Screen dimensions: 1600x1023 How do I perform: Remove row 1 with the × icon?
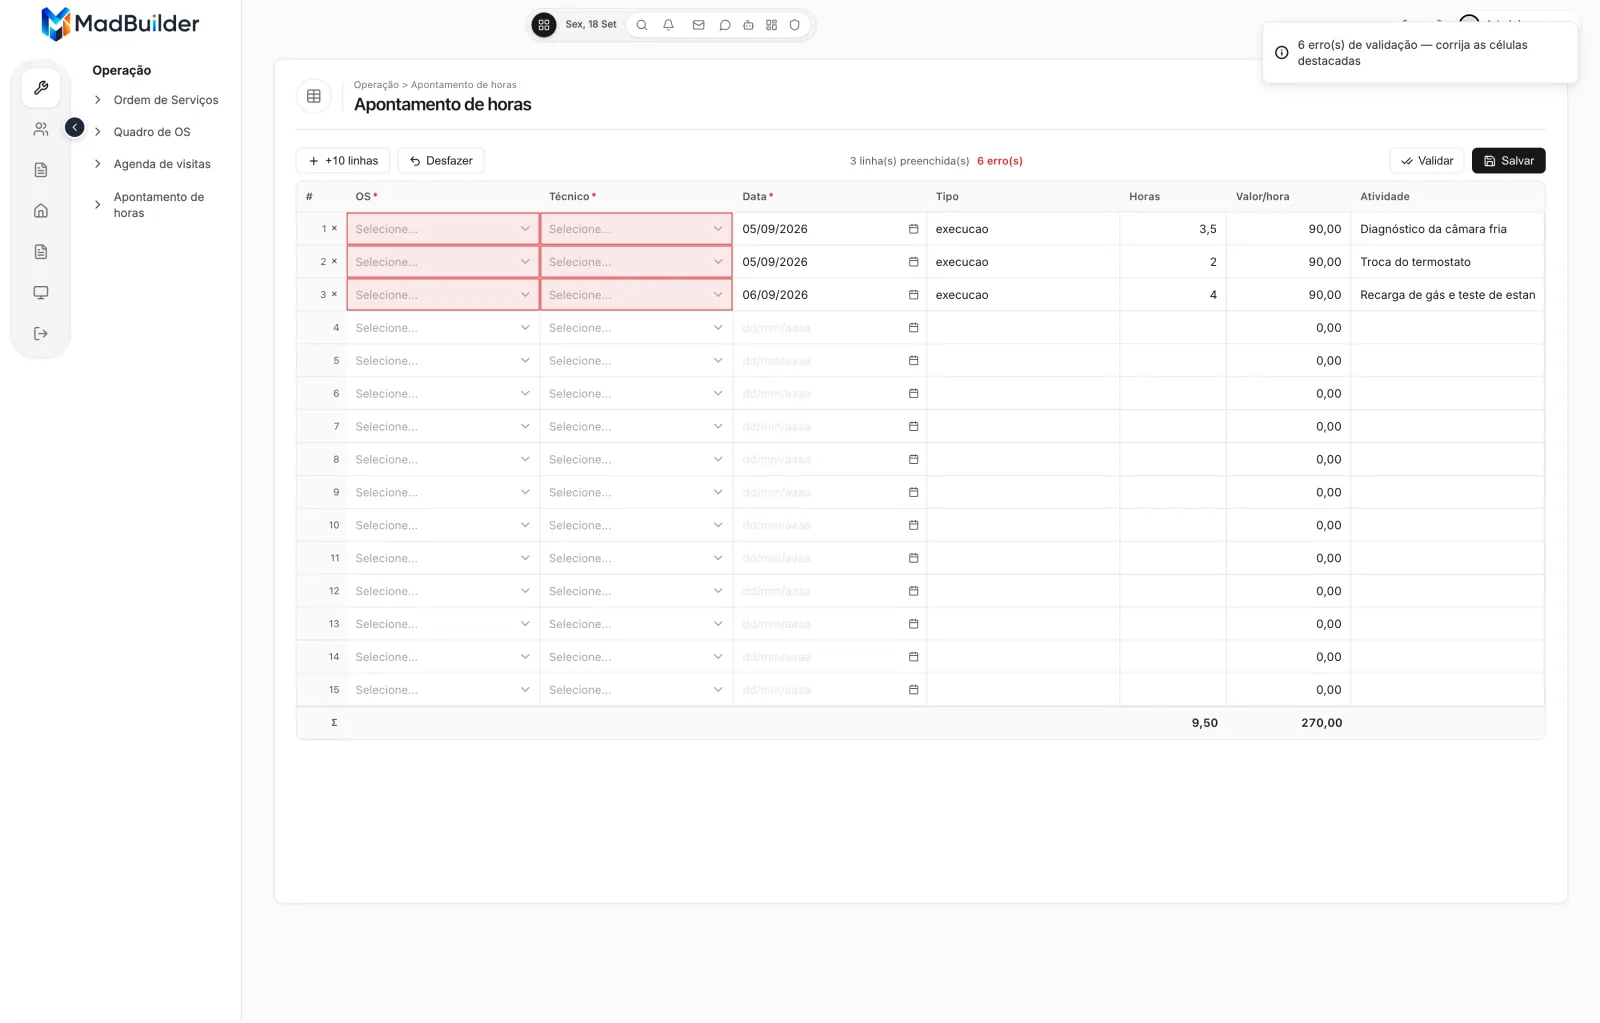334,229
